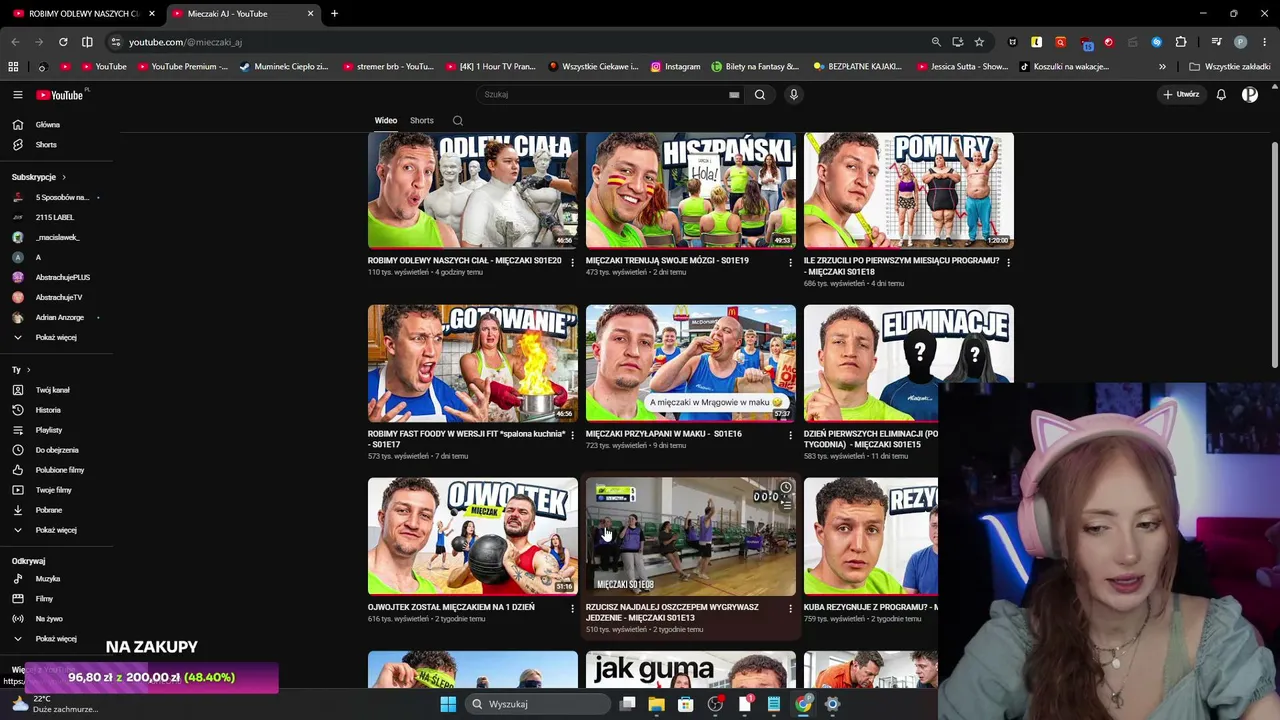Select the Wideo channel tab
This screenshot has width=1280, height=720.
(x=386, y=121)
